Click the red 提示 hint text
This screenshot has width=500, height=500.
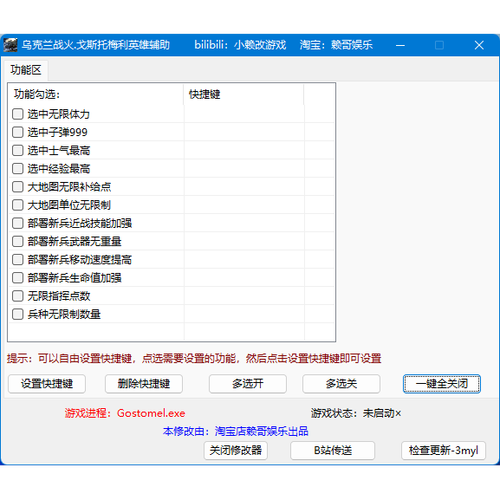pos(194,359)
